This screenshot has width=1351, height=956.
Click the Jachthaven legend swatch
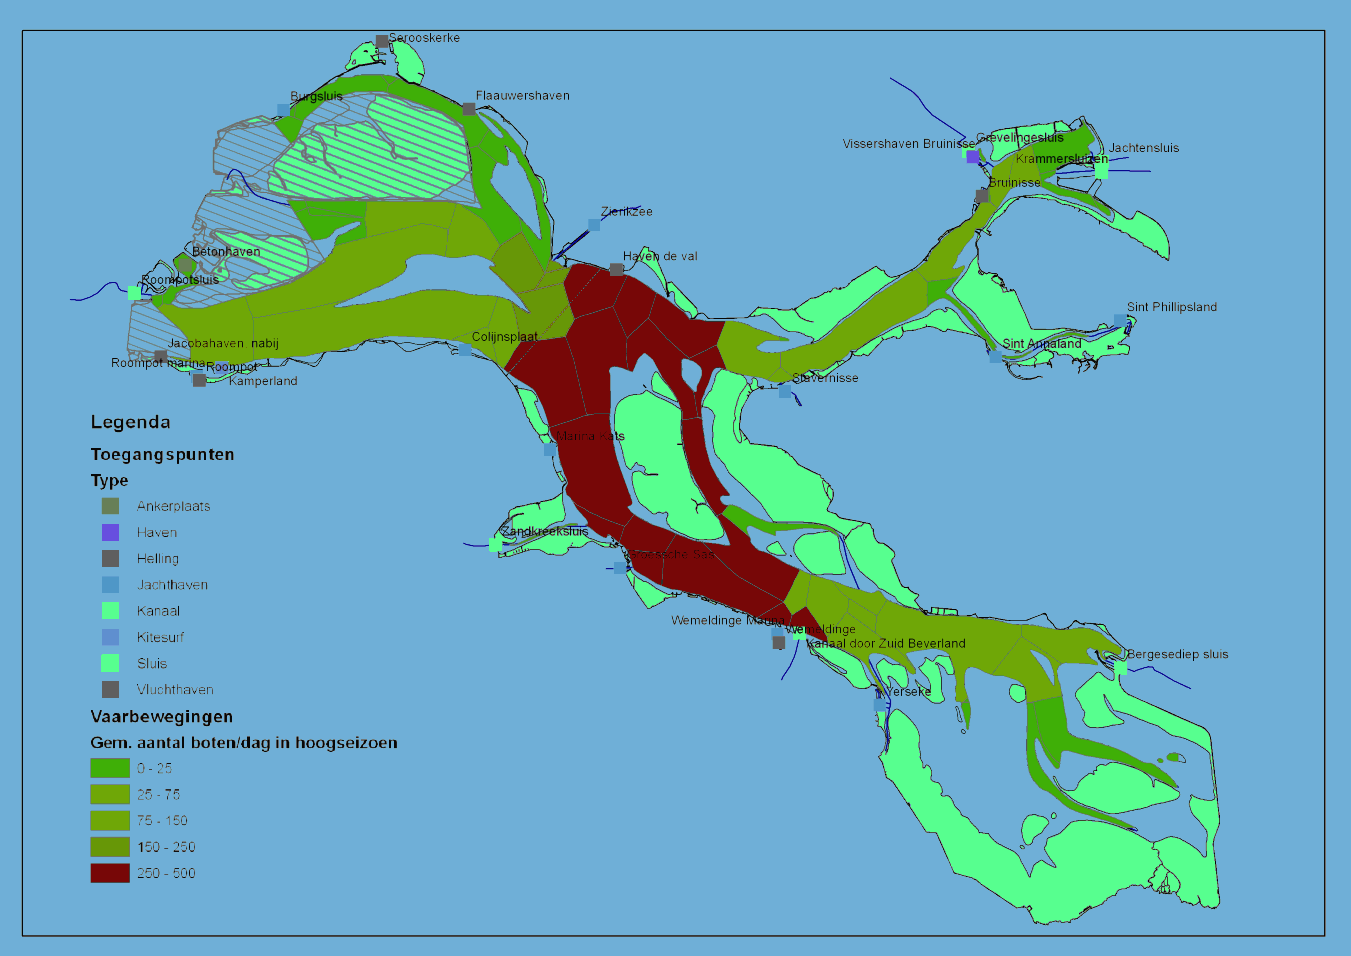pyautogui.click(x=110, y=584)
